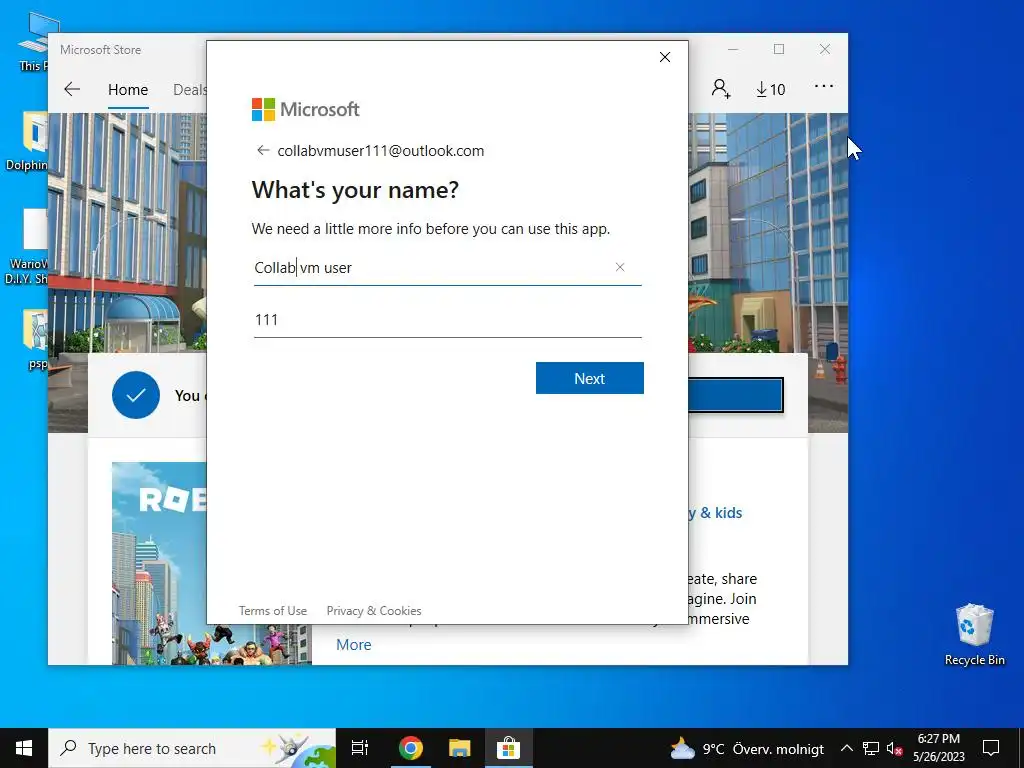Open the weather widget showing 9°C

(x=747, y=748)
